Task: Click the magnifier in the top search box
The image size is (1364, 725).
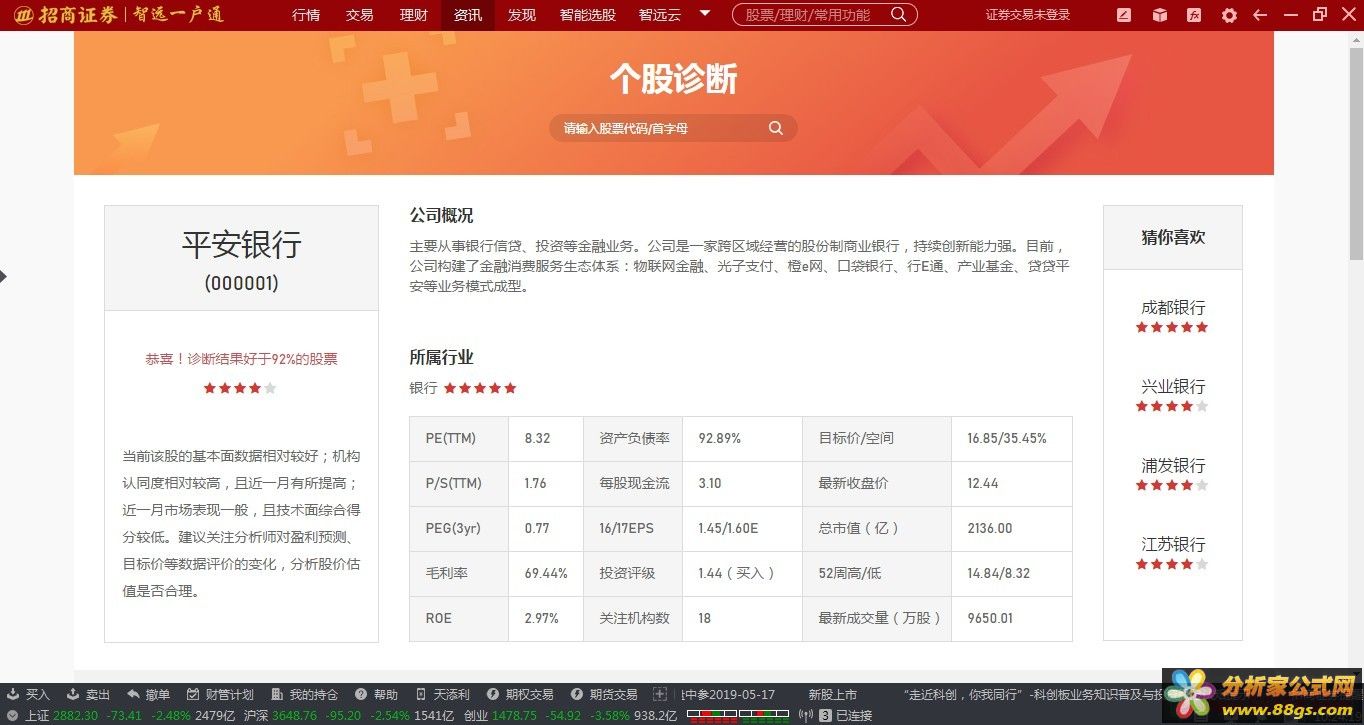Action: [x=899, y=15]
